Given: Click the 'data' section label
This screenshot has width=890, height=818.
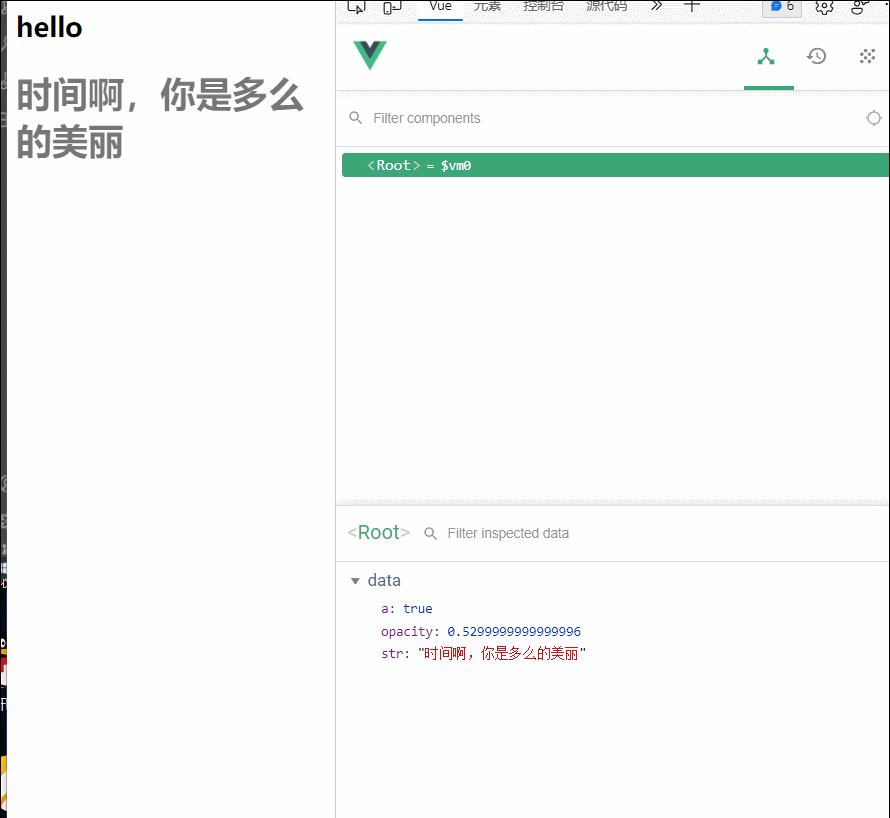Looking at the screenshot, I should click(x=384, y=580).
